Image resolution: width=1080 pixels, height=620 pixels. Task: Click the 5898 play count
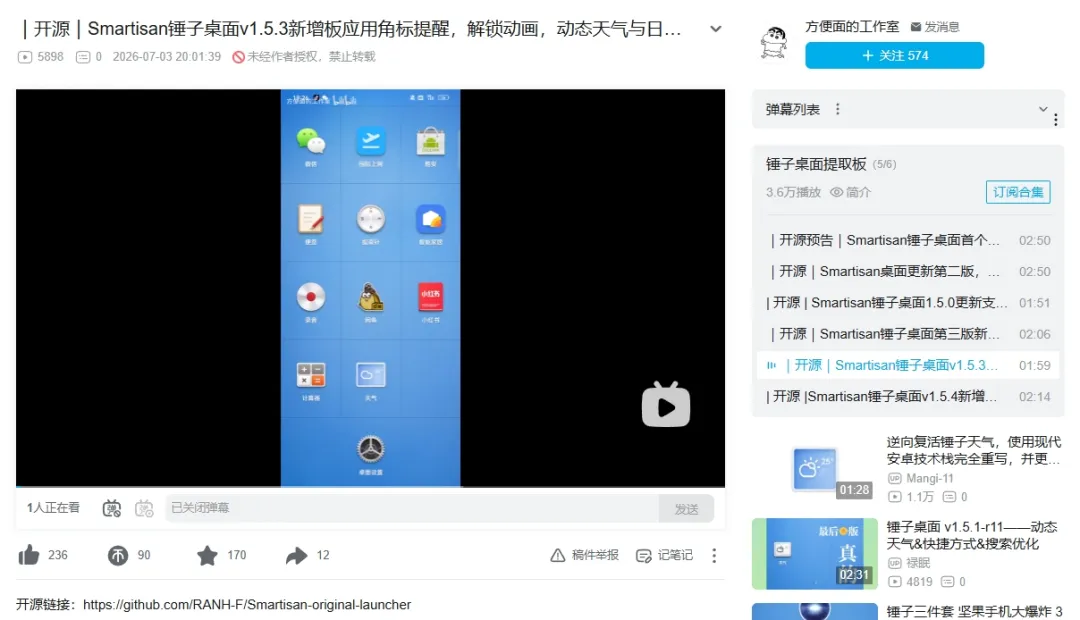pos(41,56)
